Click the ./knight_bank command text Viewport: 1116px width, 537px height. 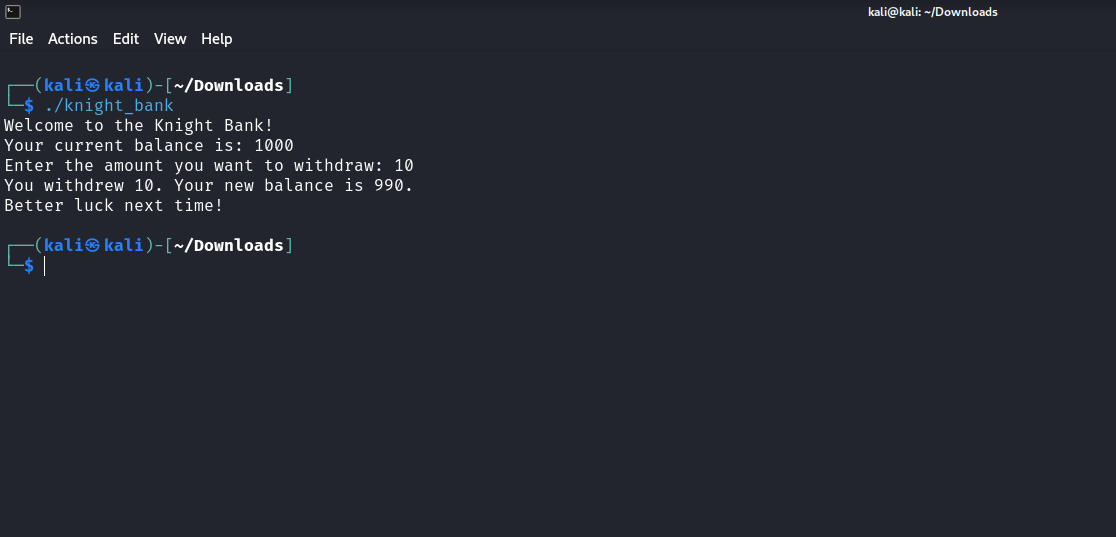109,106
